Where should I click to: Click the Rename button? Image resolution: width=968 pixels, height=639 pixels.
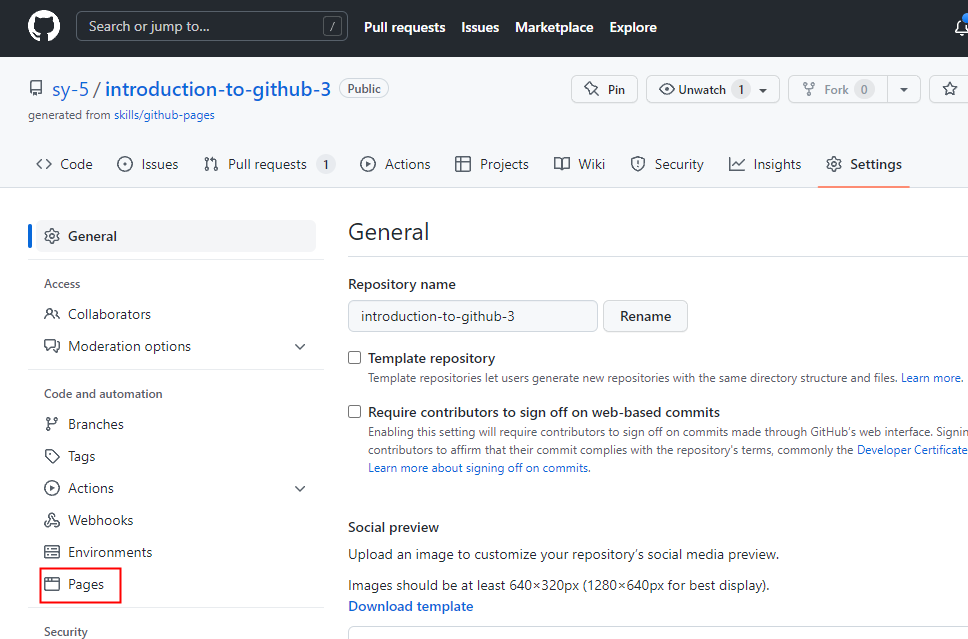click(x=645, y=316)
